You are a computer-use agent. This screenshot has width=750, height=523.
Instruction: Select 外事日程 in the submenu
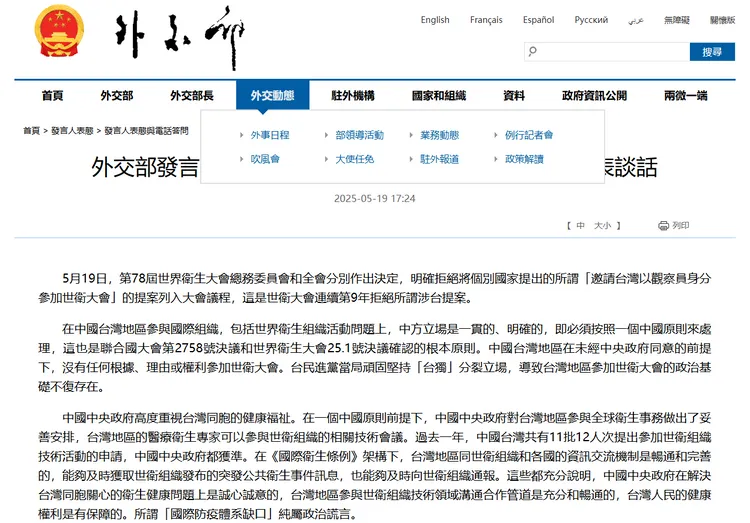point(270,135)
